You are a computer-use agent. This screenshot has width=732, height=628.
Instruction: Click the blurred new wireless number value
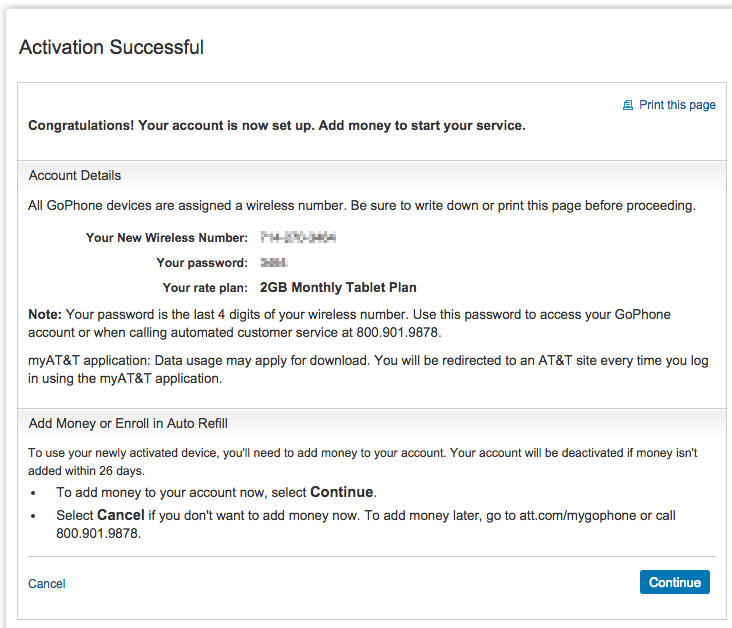[298, 238]
